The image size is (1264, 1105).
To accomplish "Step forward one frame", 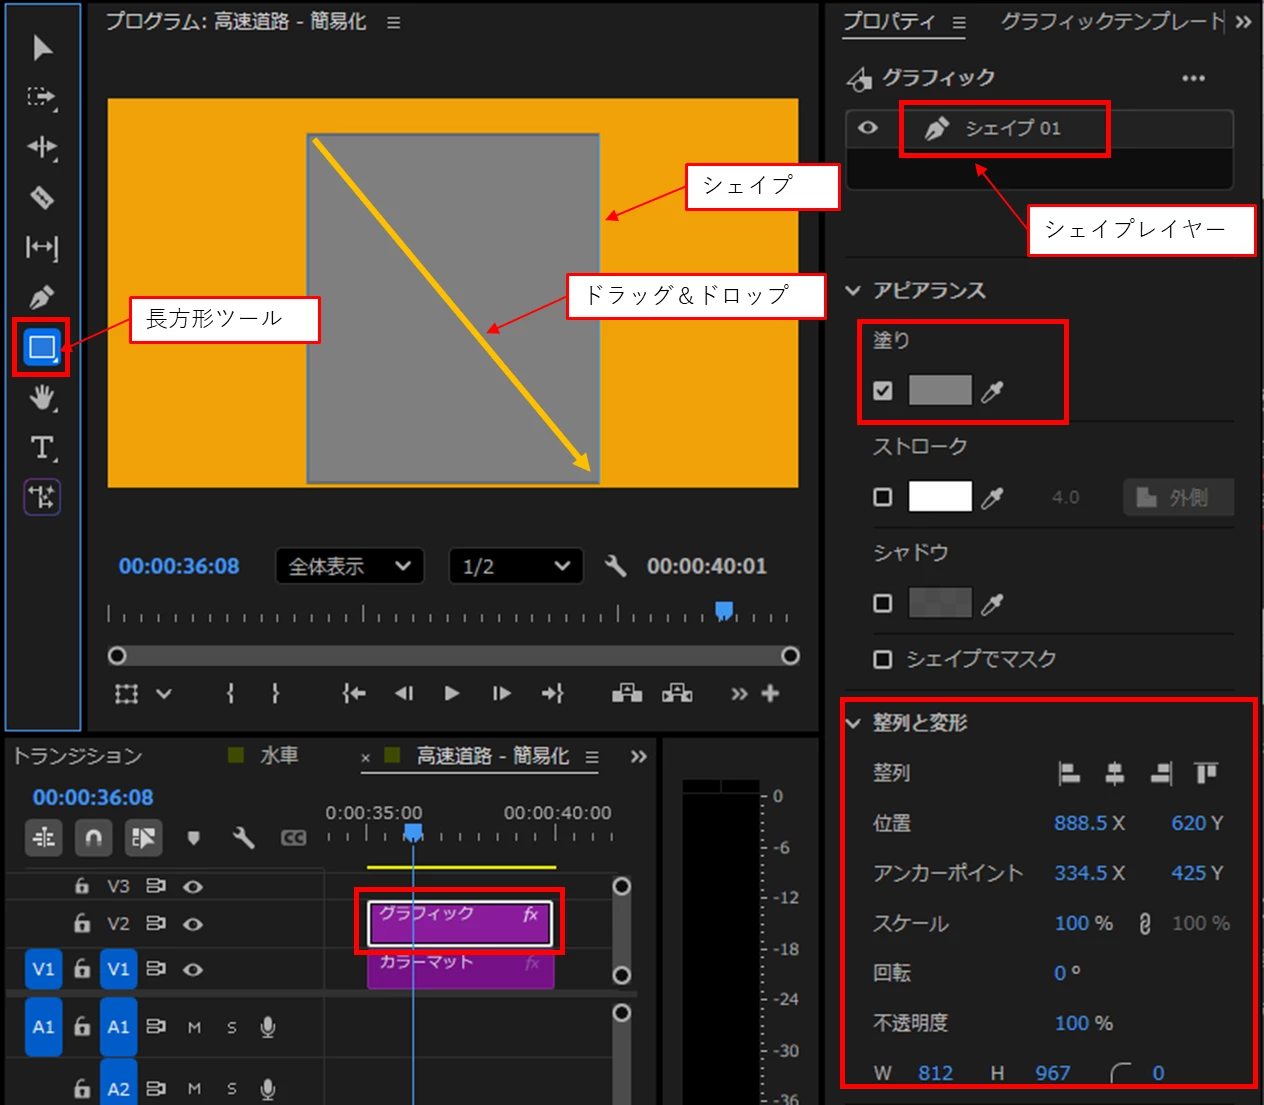I will (502, 693).
